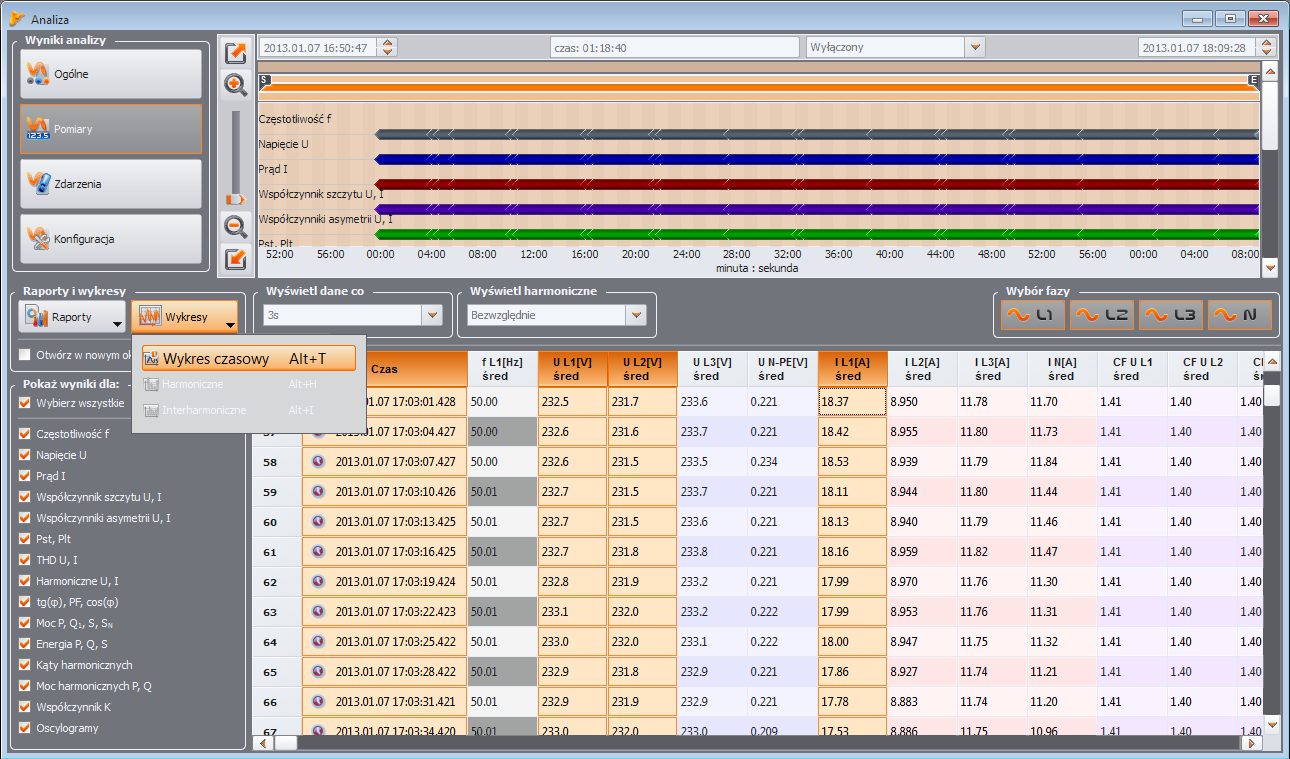The height and width of the screenshot is (759, 1290).
Task: Click clock icon in row 63
Action: [x=319, y=611]
